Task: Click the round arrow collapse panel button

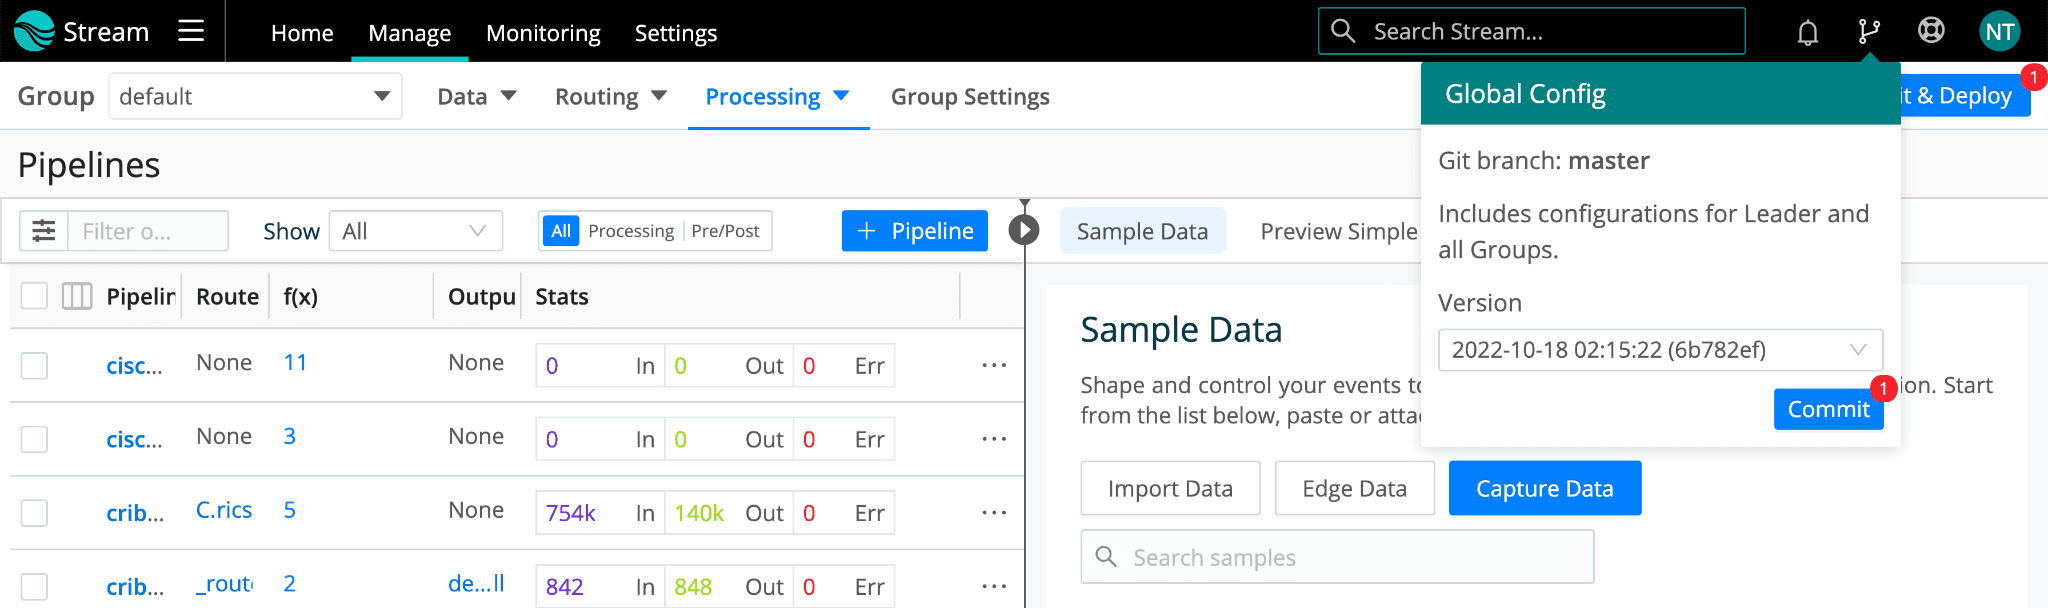Action: click(1023, 231)
